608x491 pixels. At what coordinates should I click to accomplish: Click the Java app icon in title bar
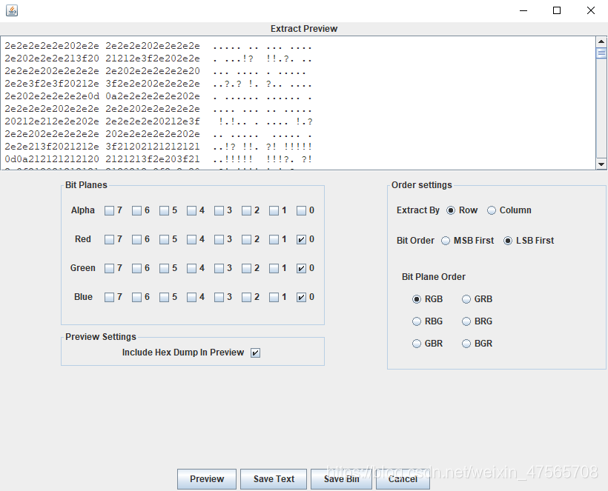click(x=12, y=10)
